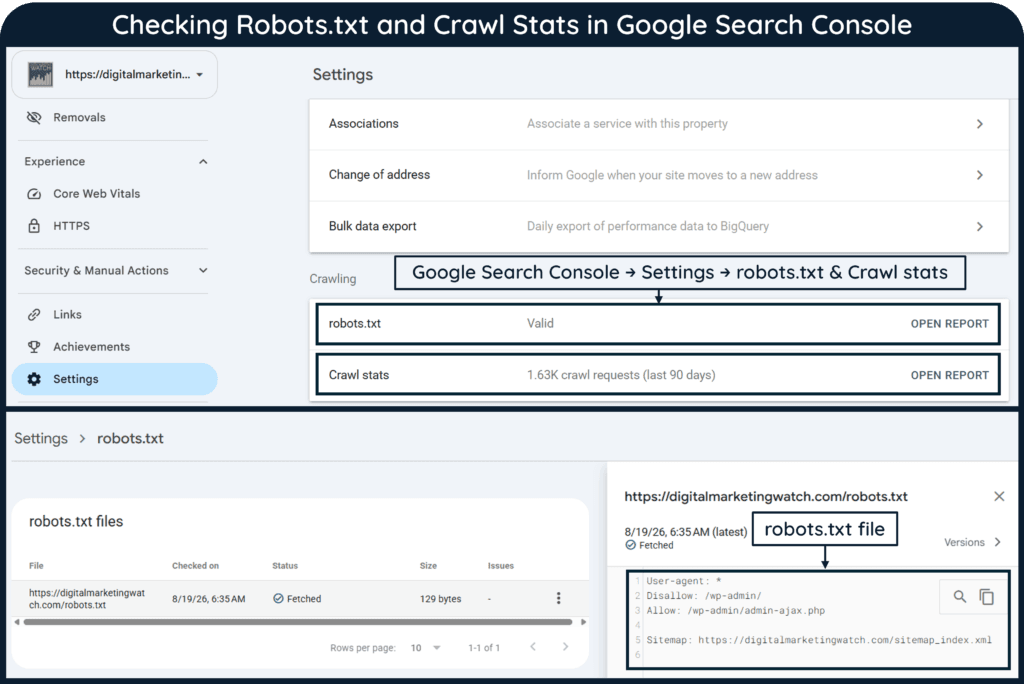Viewport: 1024px width, 684px height.
Task: Expand Security & Manual Actions section
Action: (x=203, y=270)
